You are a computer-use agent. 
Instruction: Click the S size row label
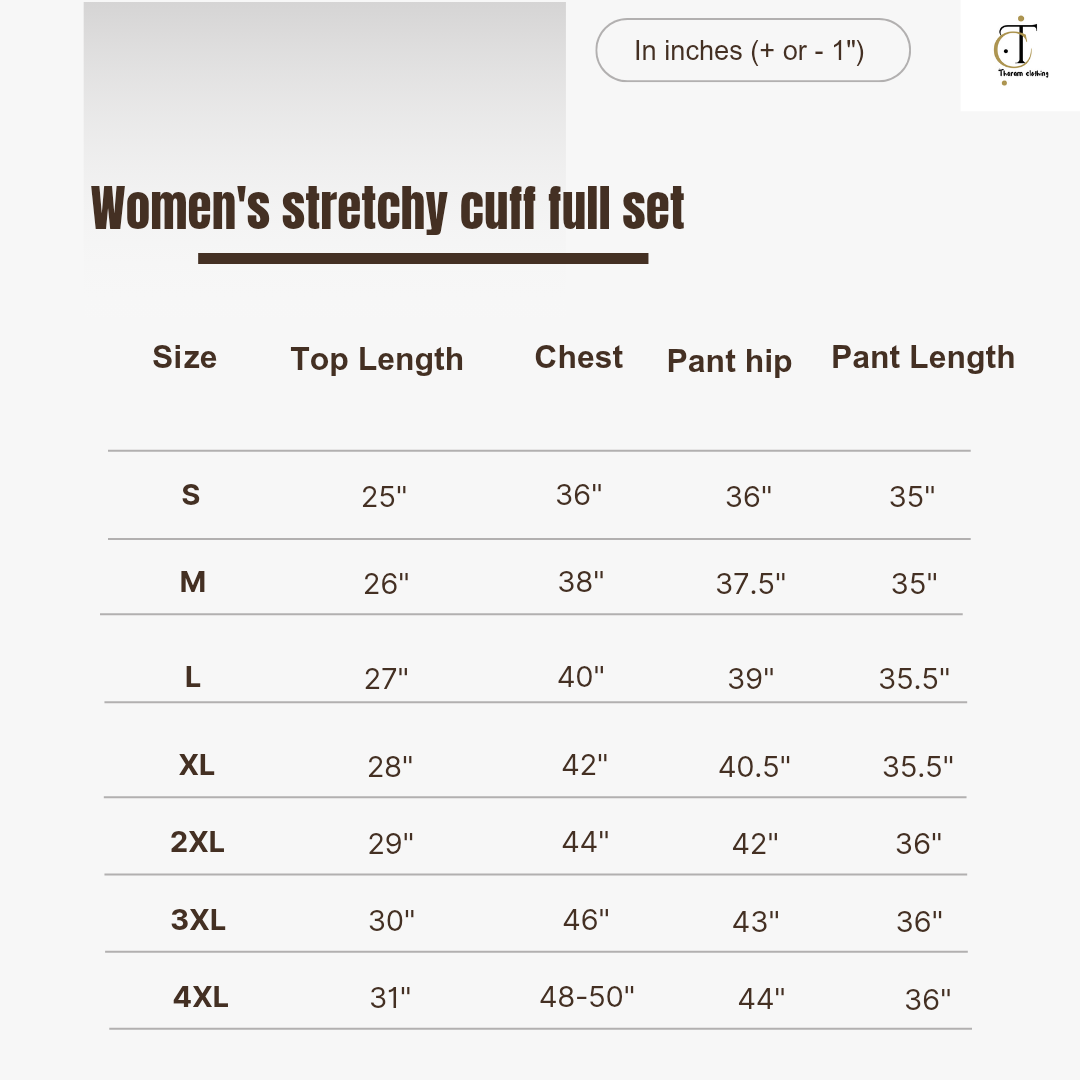[191, 494]
